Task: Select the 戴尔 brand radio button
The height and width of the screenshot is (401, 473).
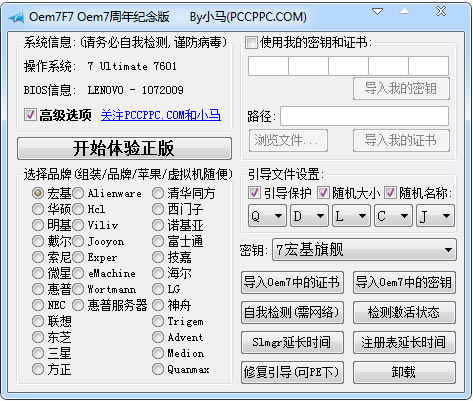Action: point(38,241)
